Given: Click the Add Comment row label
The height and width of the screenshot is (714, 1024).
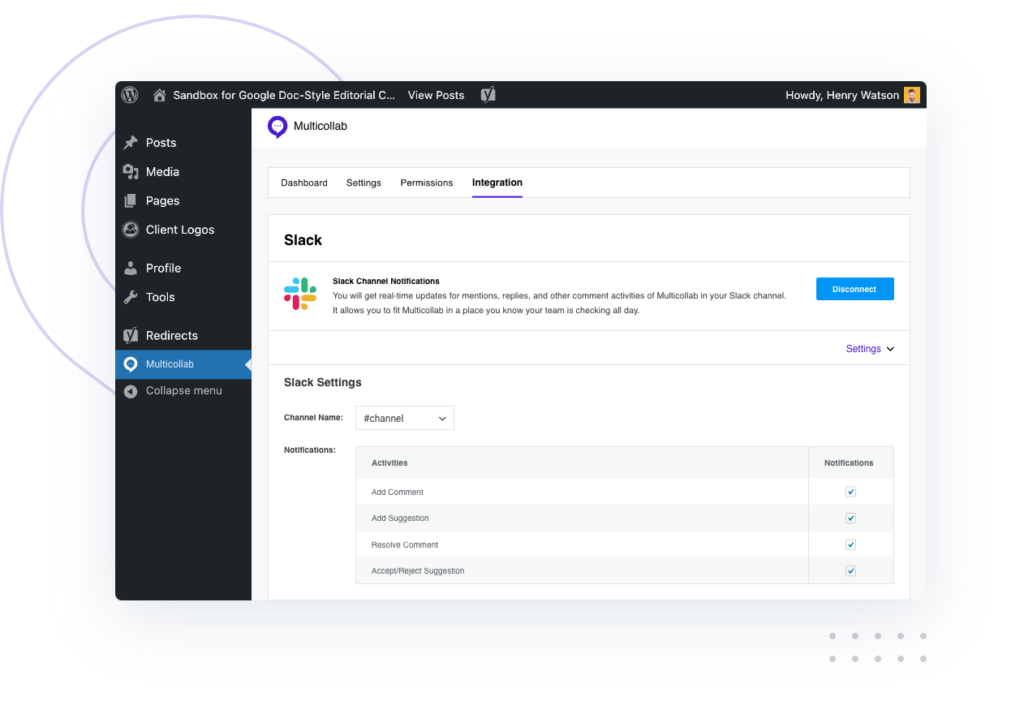Looking at the screenshot, I should 397,492.
